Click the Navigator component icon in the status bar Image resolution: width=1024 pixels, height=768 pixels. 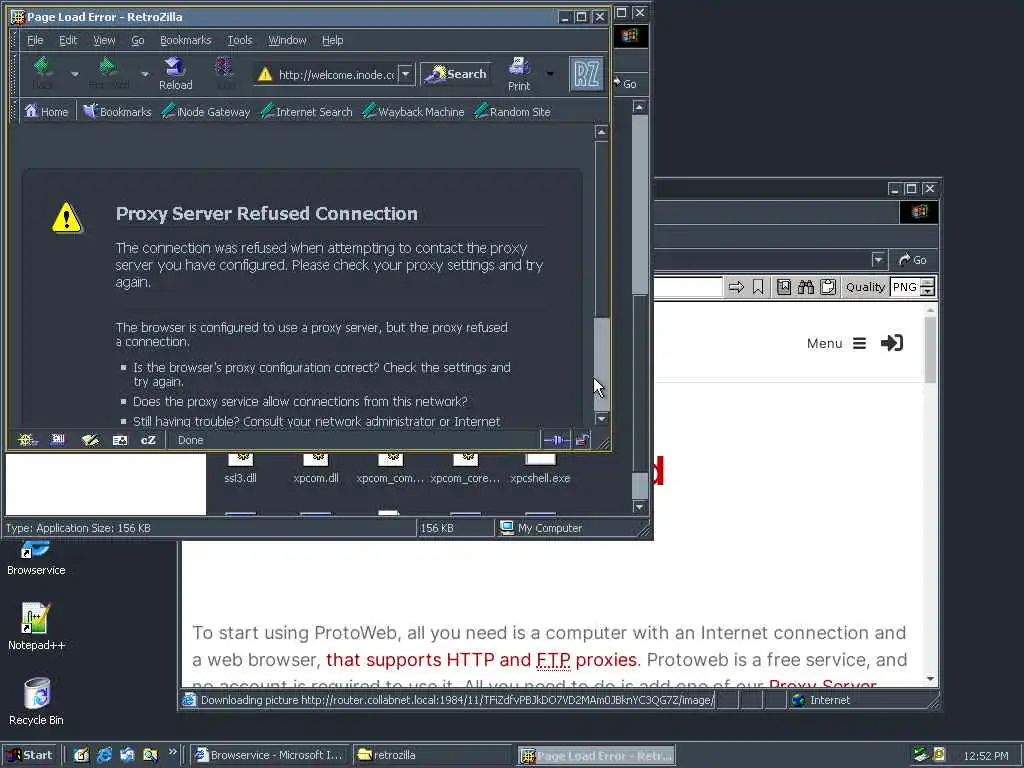coord(27,440)
